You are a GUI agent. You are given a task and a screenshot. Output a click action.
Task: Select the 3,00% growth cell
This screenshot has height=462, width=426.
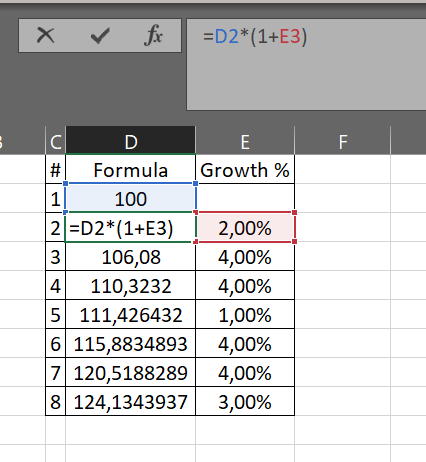(245, 402)
